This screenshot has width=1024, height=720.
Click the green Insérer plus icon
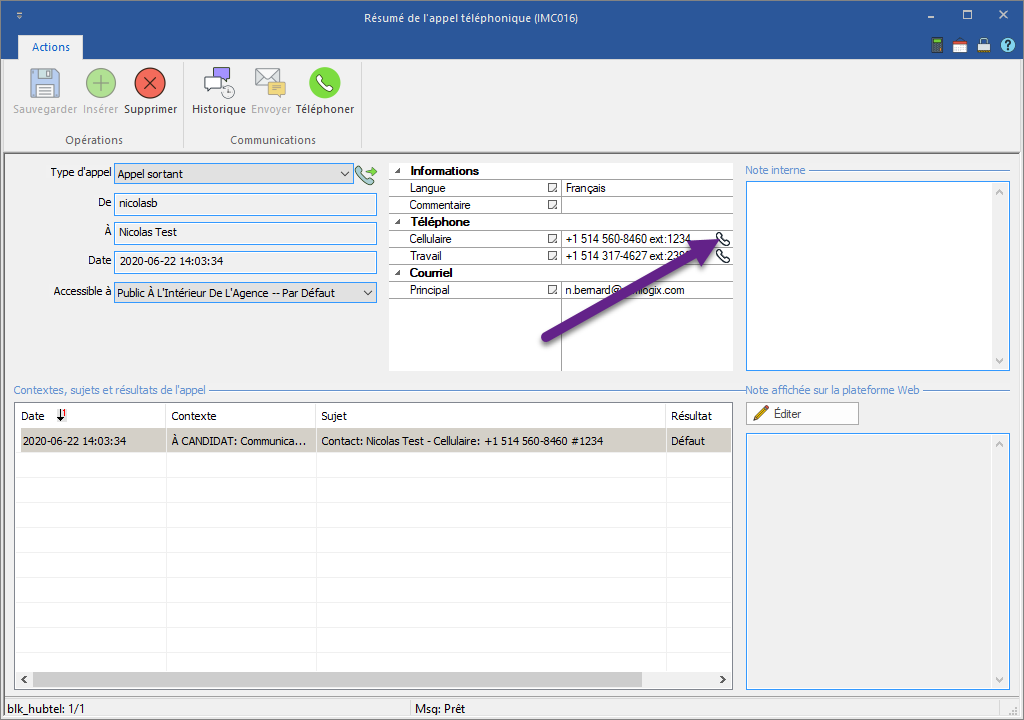pyautogui.click(x=101, y=83)
